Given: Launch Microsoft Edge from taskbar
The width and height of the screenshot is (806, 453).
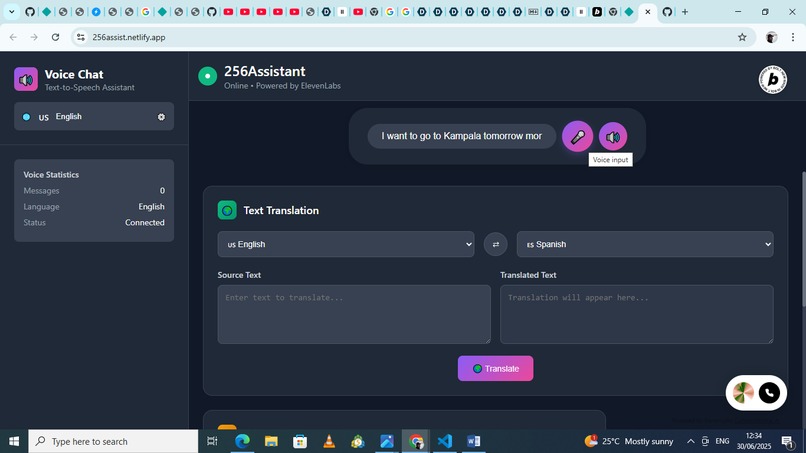Looking at the screenshot, I should click(x=242, y=441).
